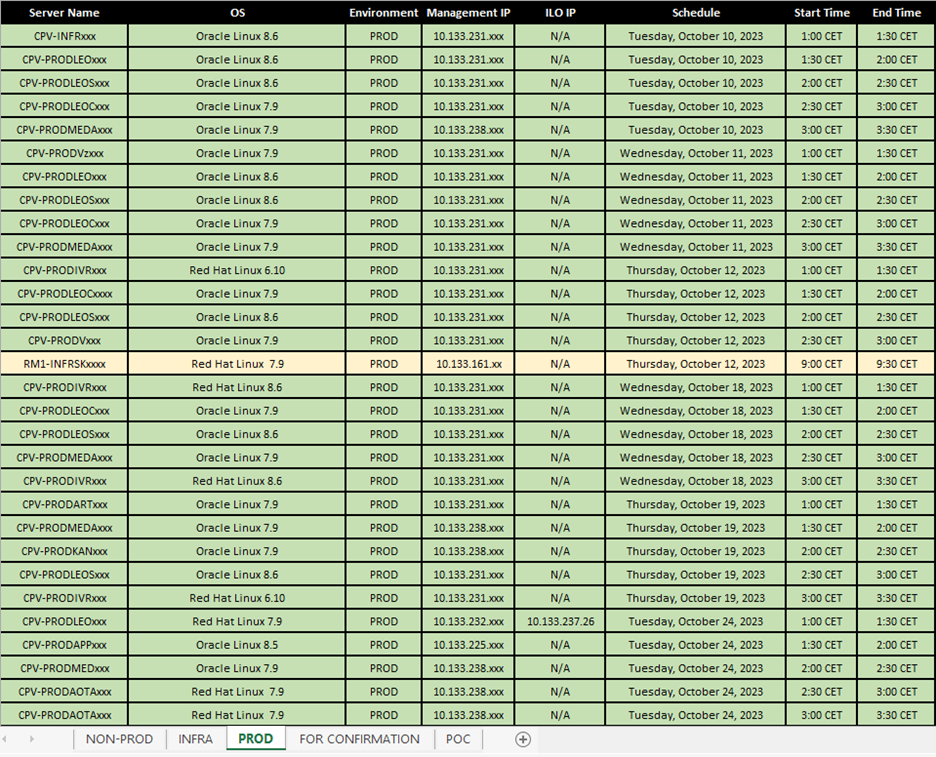Select the 10.133.238.xxx IP of CPV-PRODKANxxx

[x=468, y=551]
